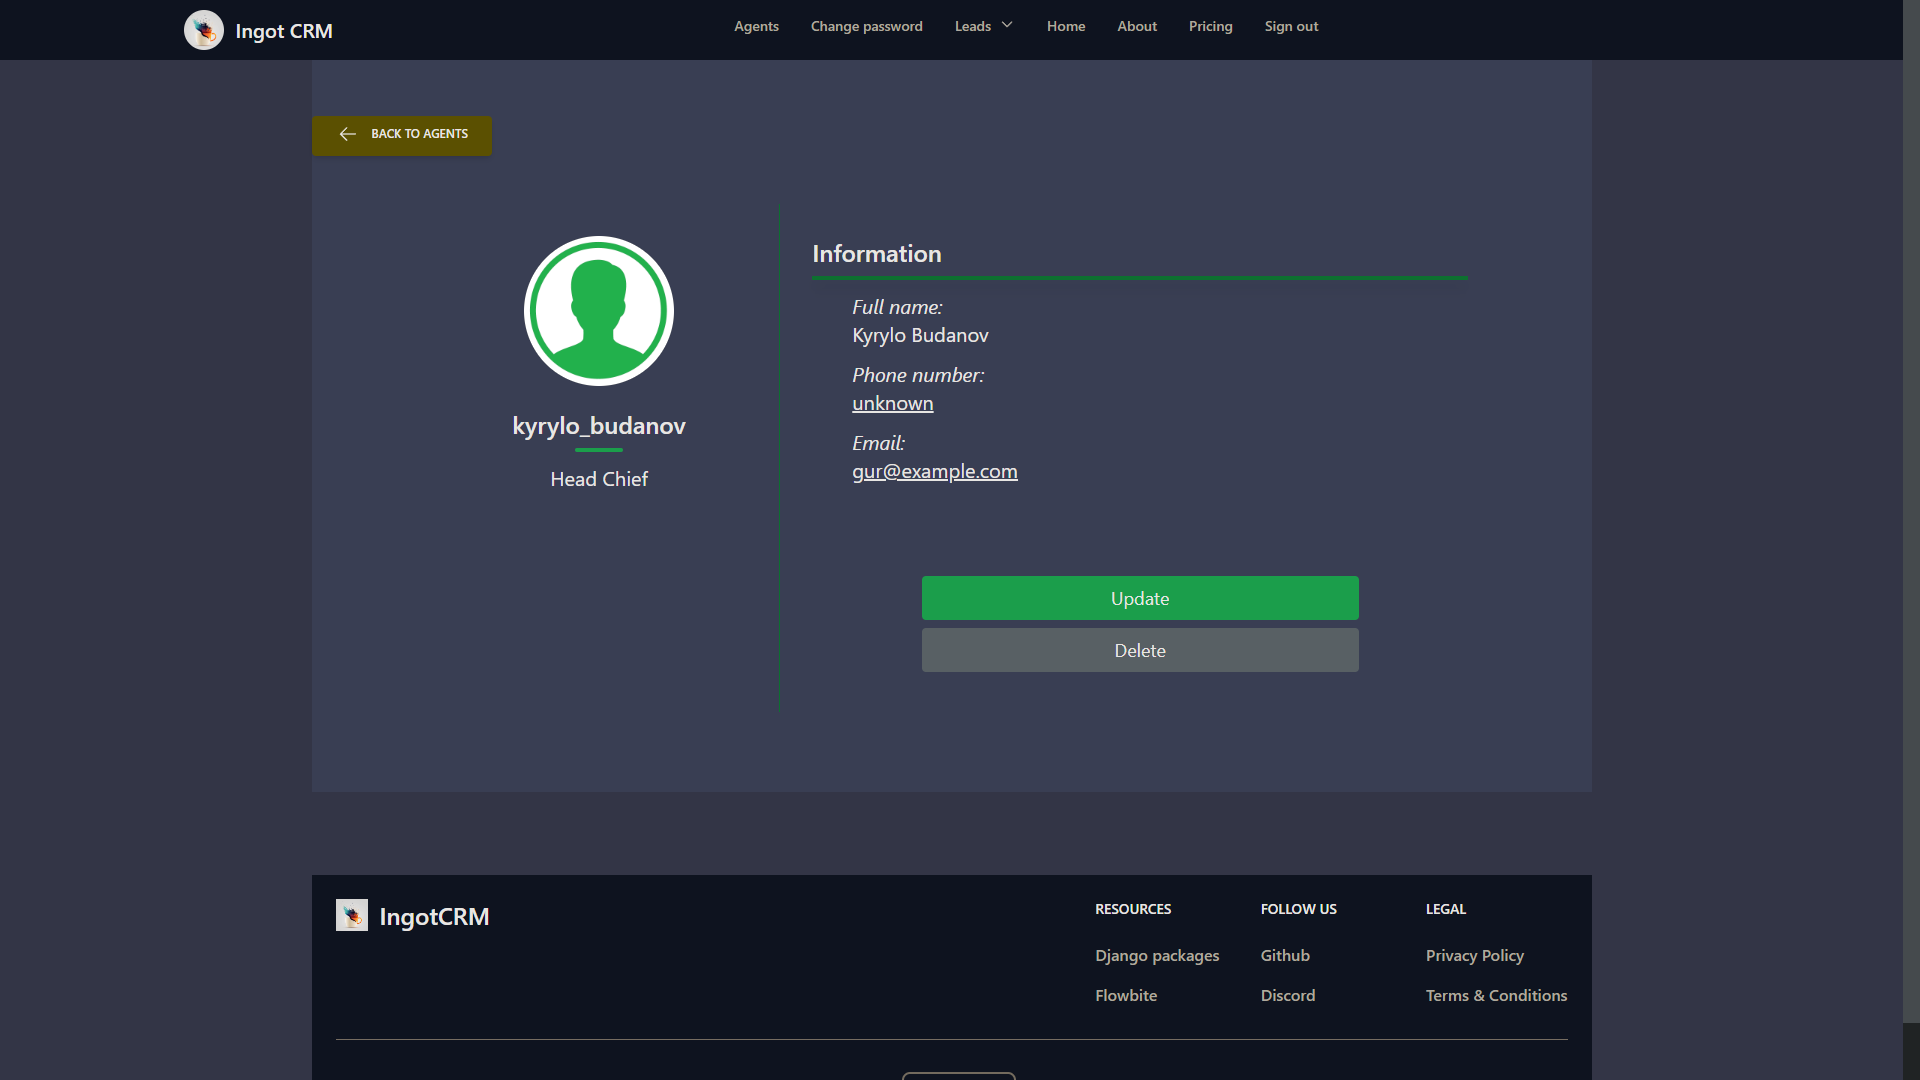This screenshot has width=1920, height=1080.
Task: Open Terms & Conditions link
Action: point(1496,995)
